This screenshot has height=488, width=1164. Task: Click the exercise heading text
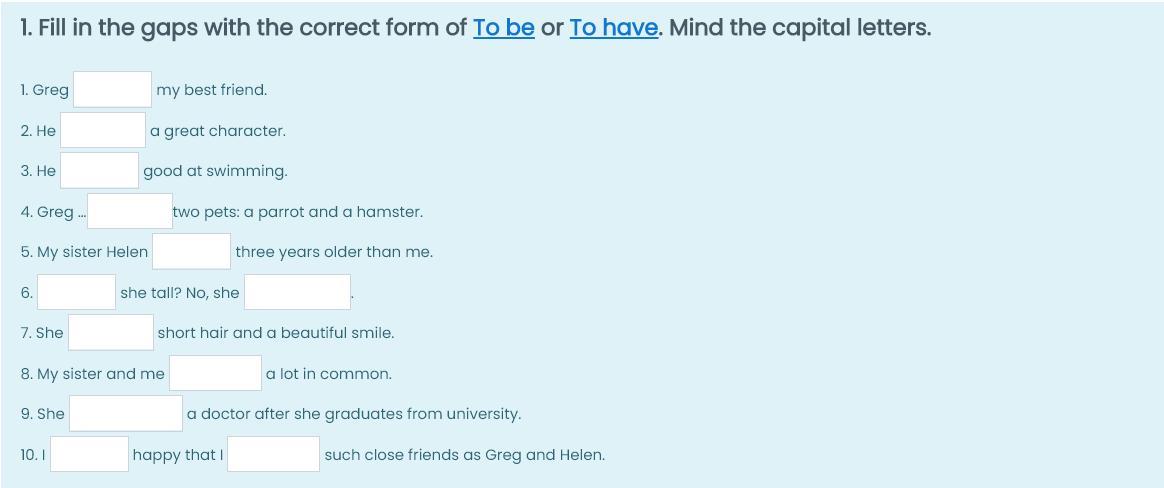[240, 28]
